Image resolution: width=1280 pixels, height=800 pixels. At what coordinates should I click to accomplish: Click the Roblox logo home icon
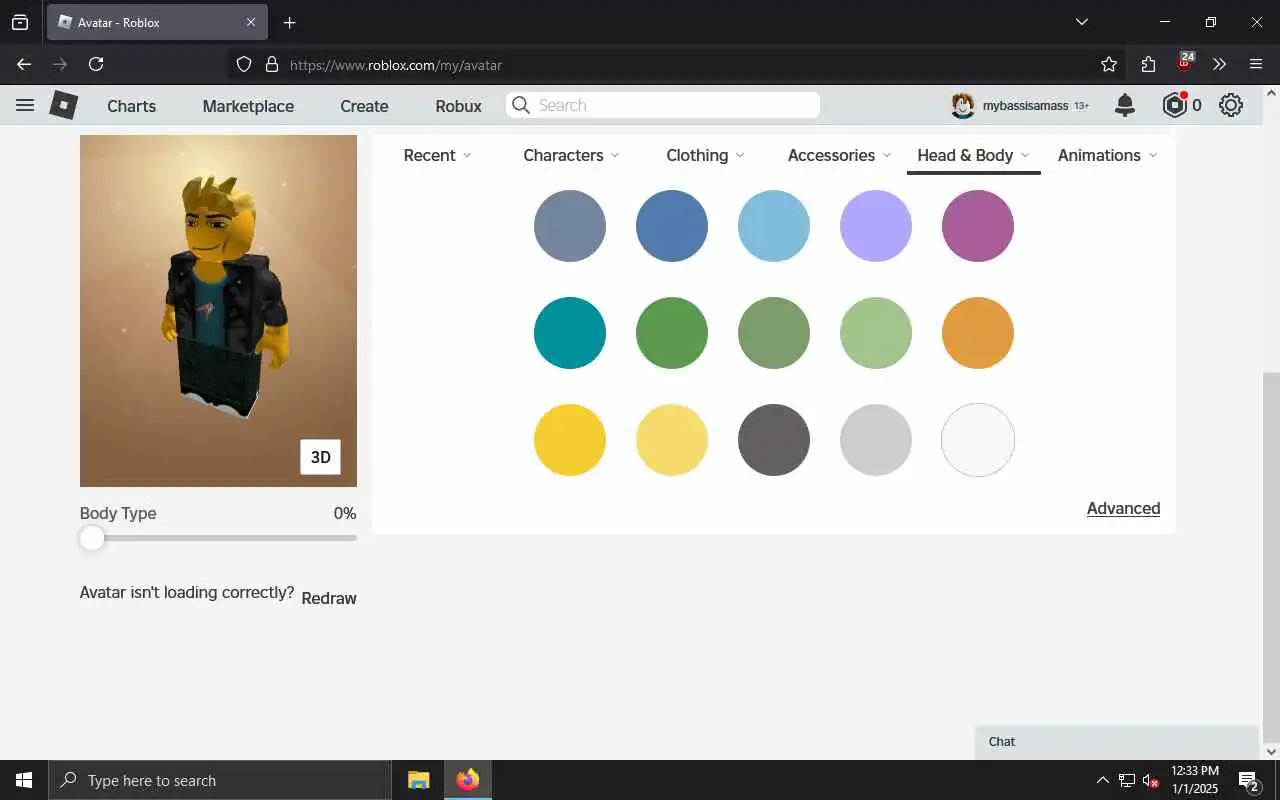click(64, 105)
